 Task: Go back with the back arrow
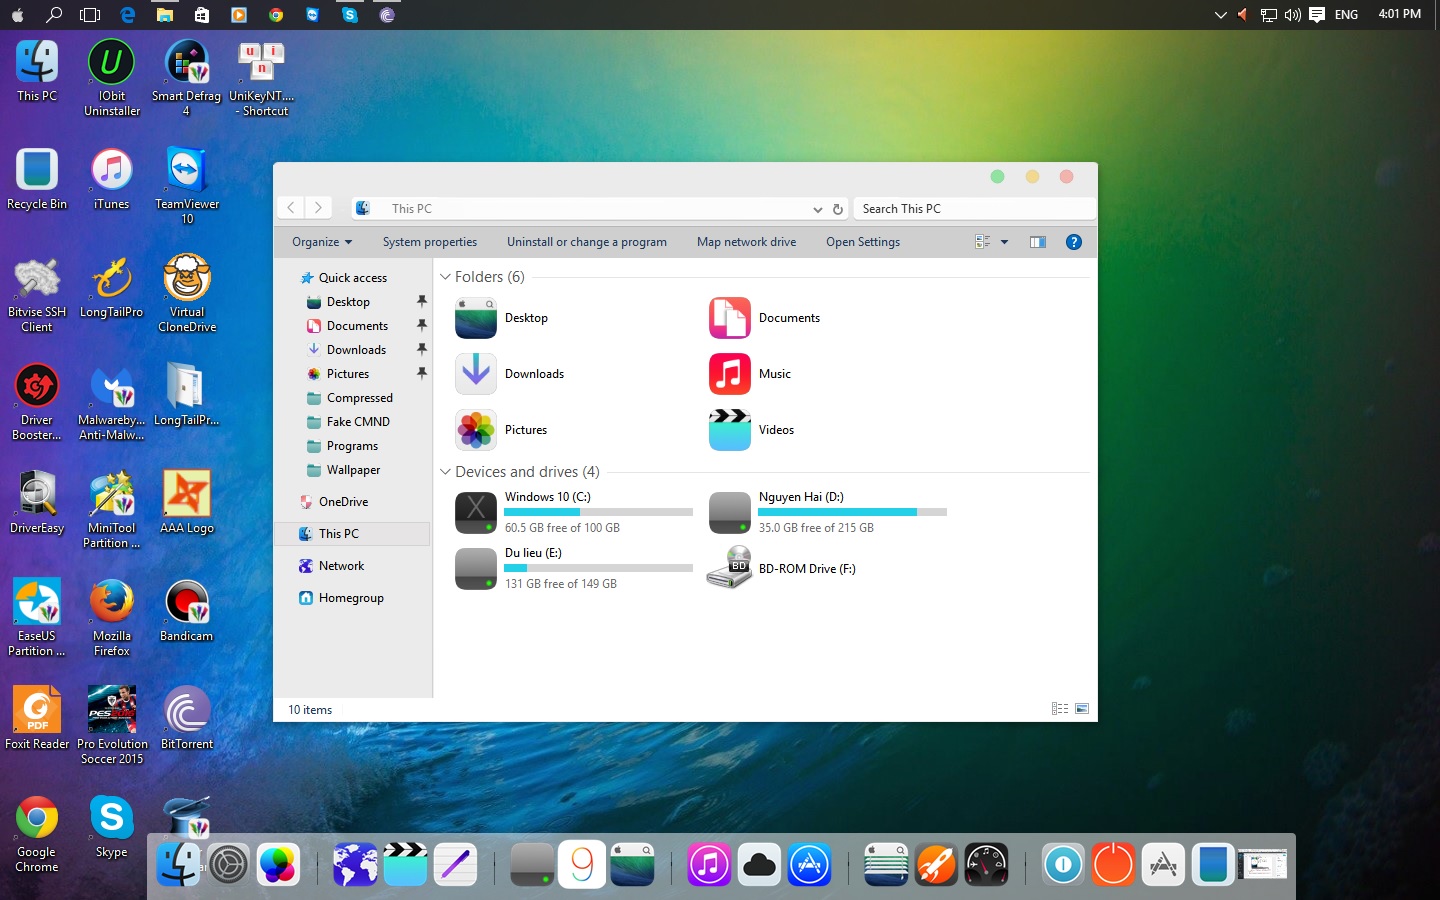pos(291,208)
